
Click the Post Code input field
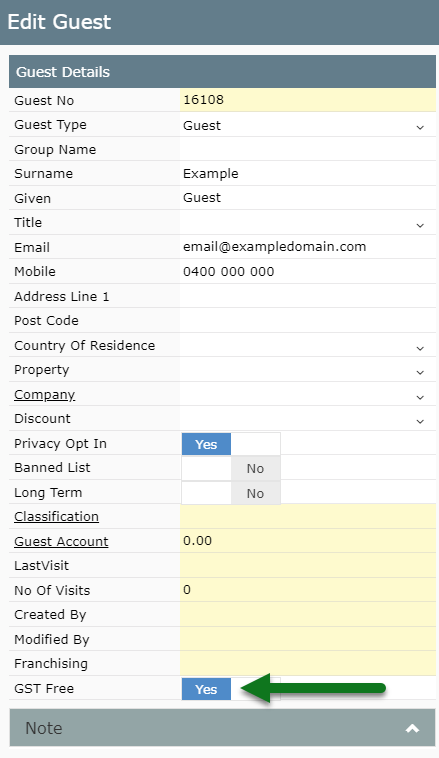307,321
